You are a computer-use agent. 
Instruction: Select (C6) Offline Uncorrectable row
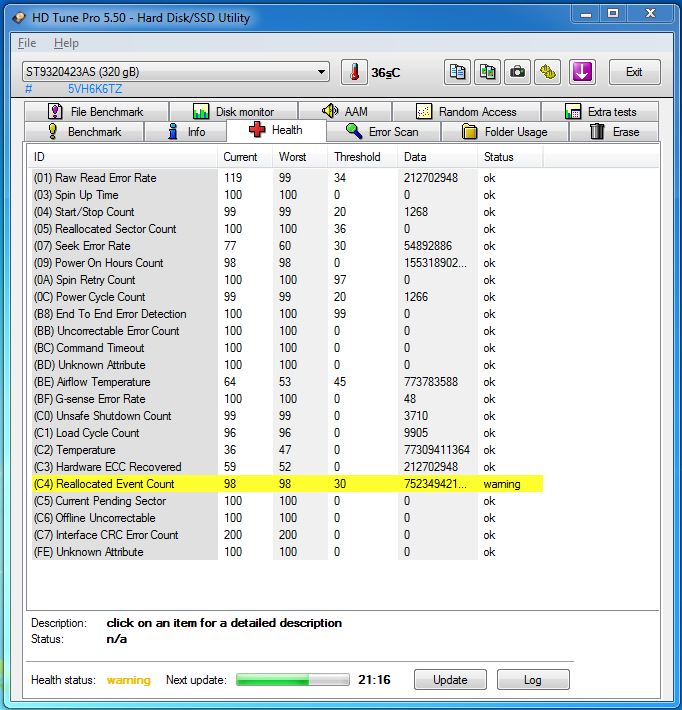pos(287,518)
